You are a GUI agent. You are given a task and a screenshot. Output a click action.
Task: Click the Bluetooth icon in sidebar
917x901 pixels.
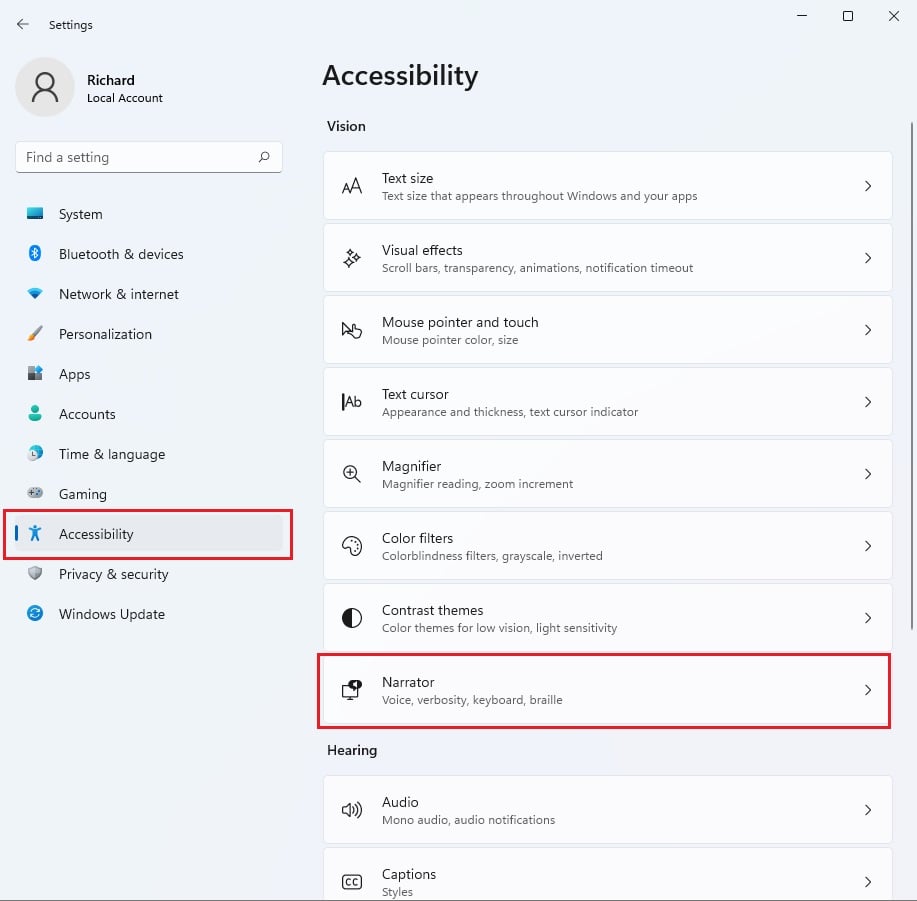click(35, 253)
